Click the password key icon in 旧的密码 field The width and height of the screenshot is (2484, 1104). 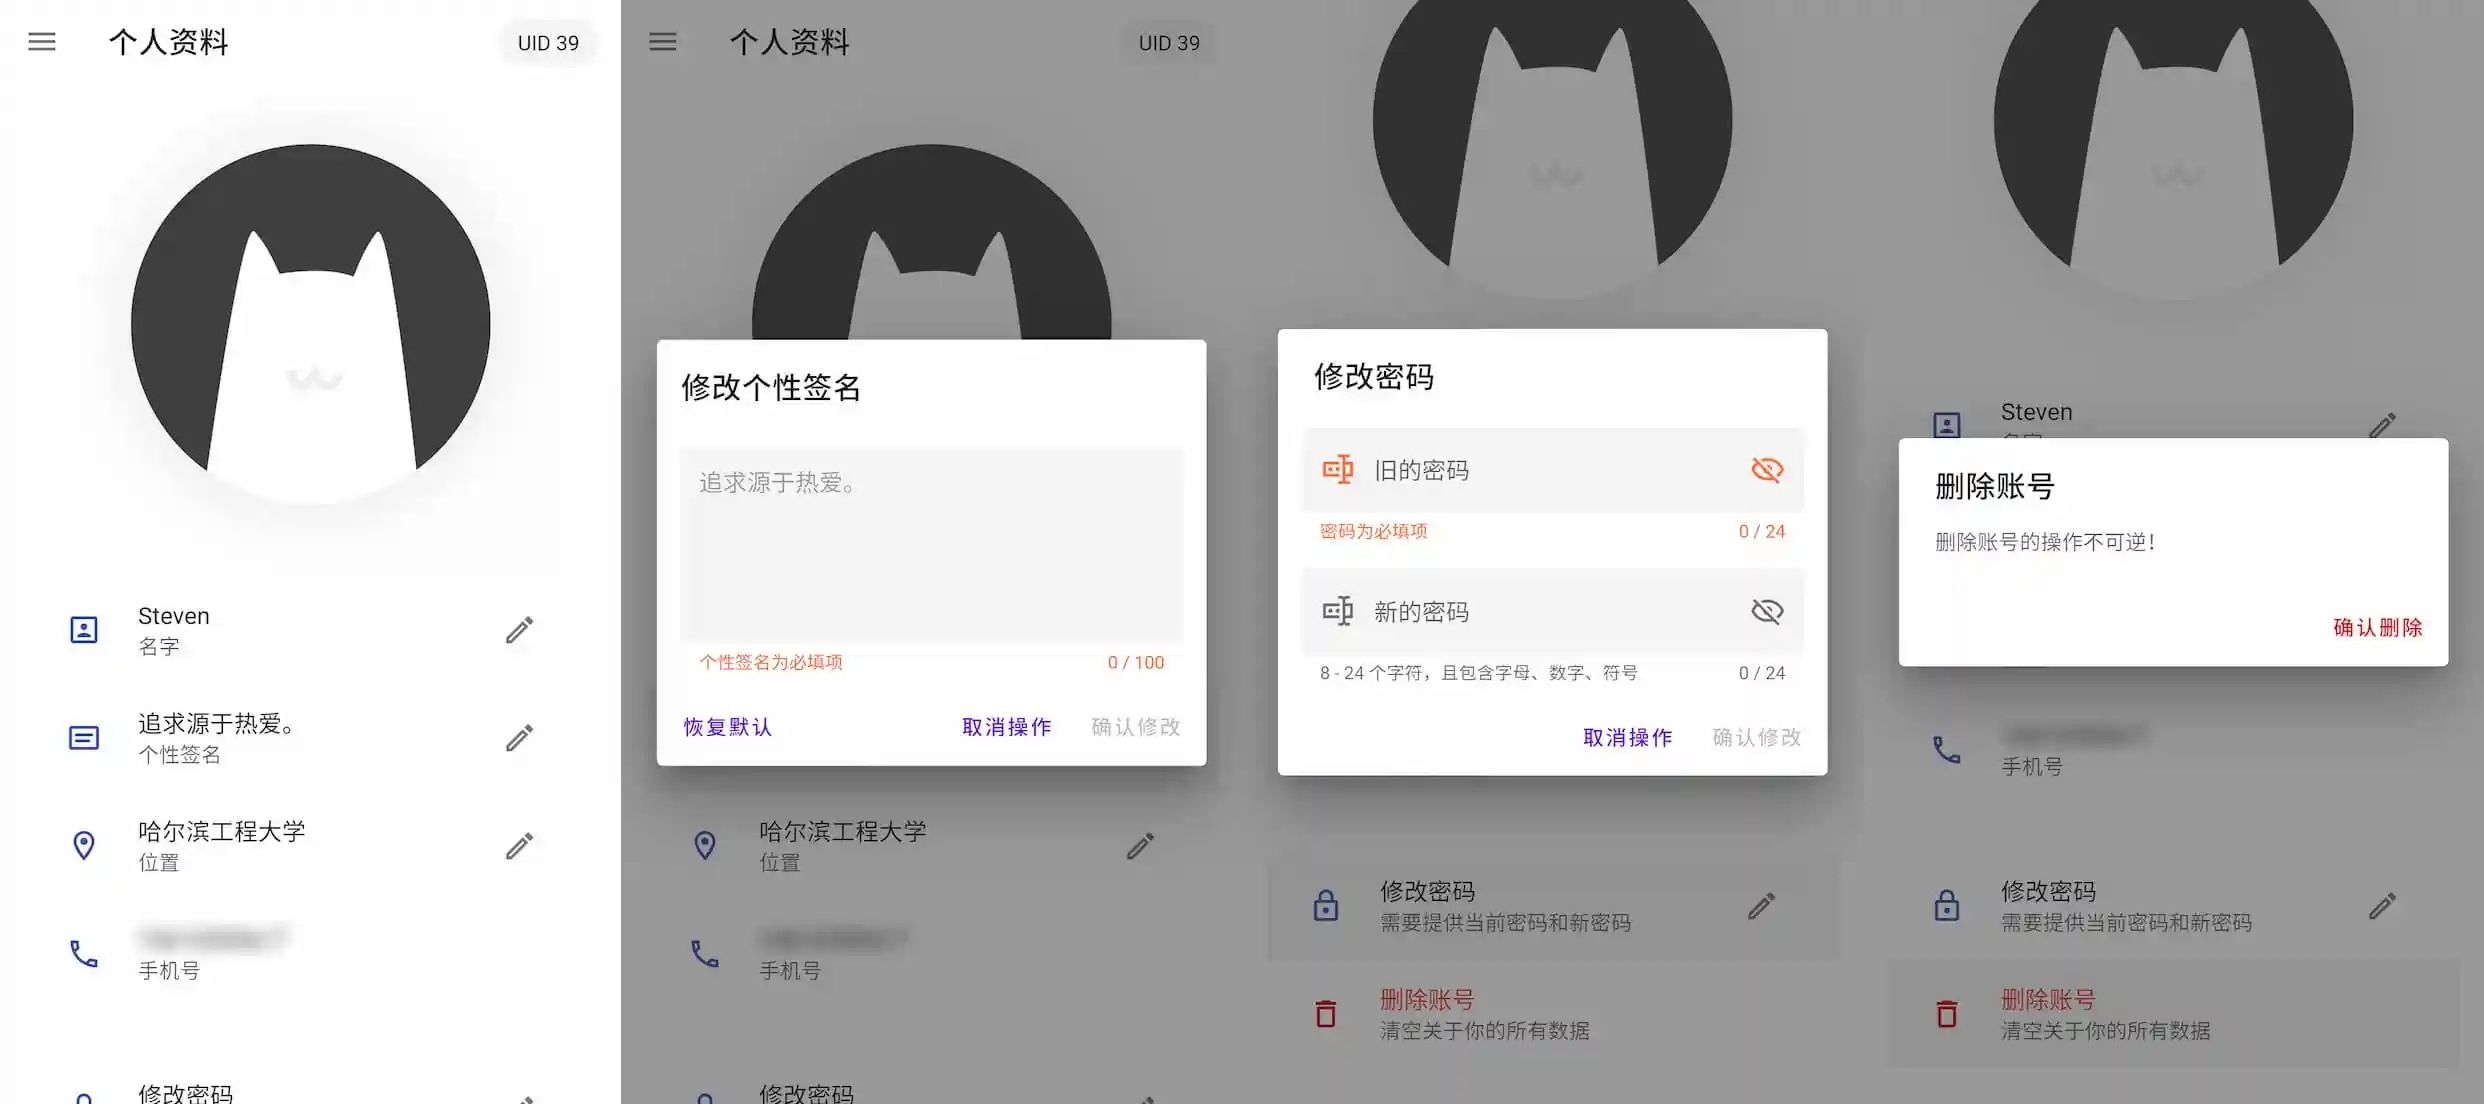tap(1338, 470)
